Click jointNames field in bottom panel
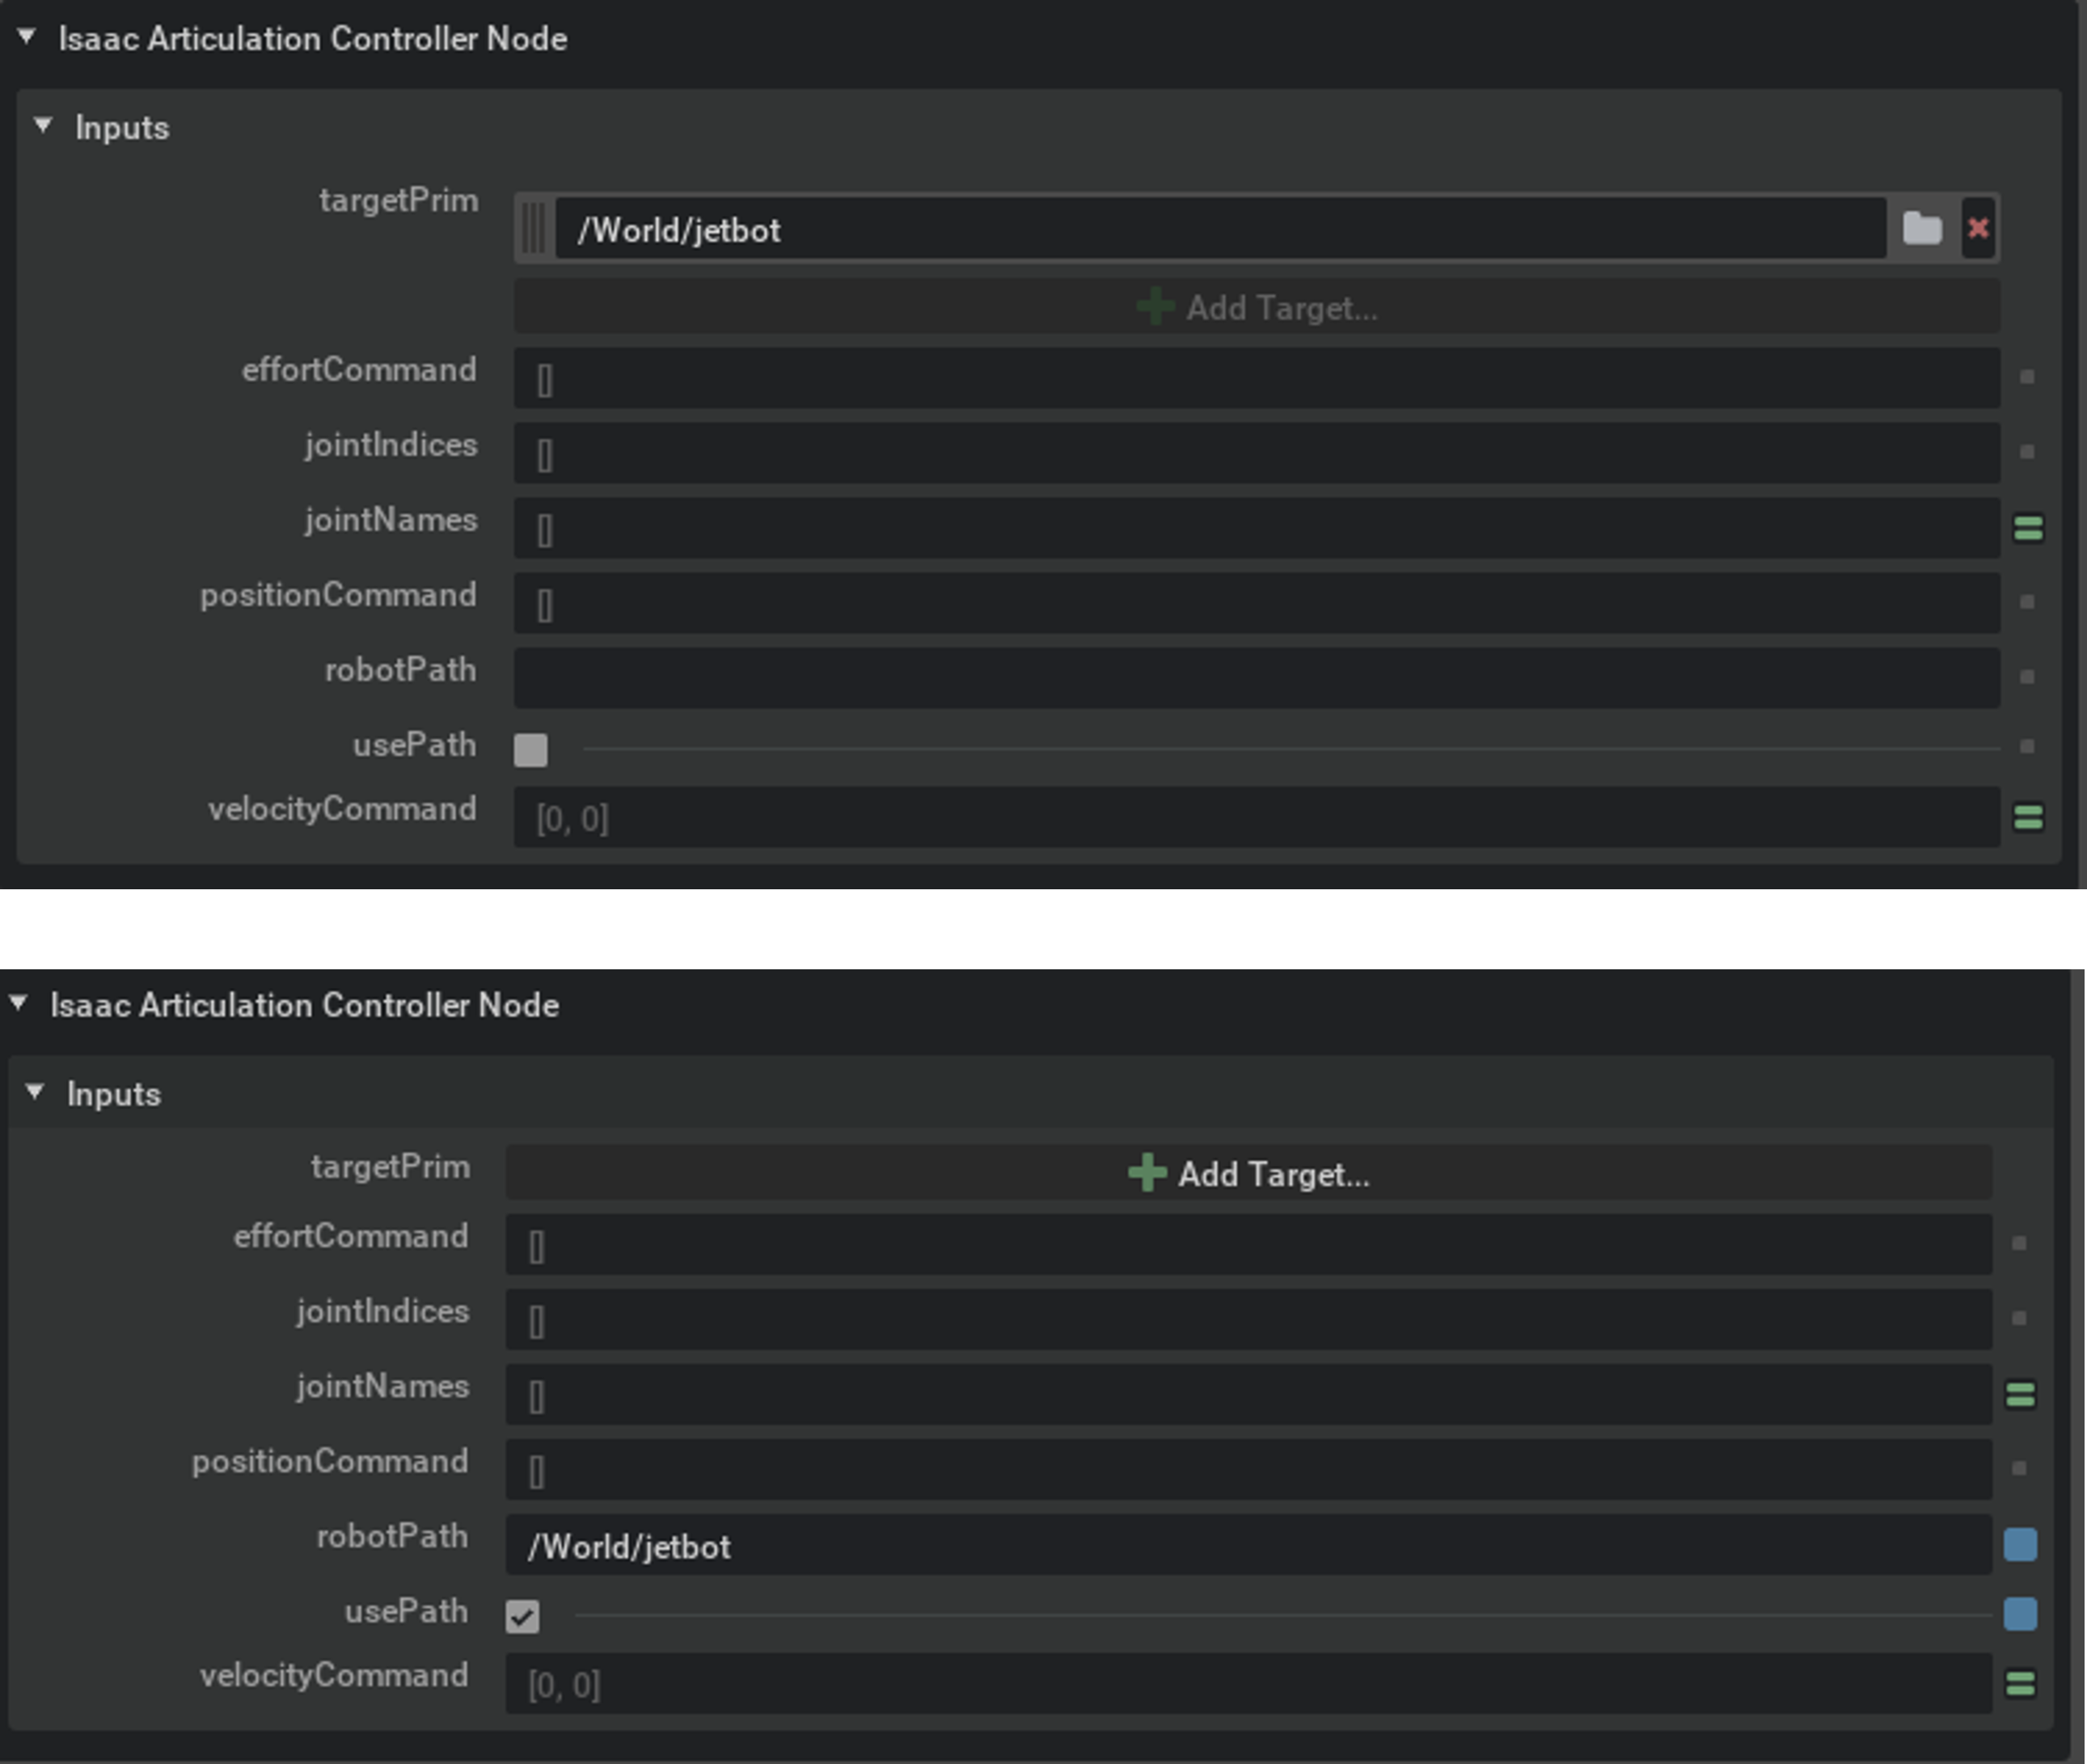2087x1764 pixels. pyautogui.click(x=1248, y=1394)
